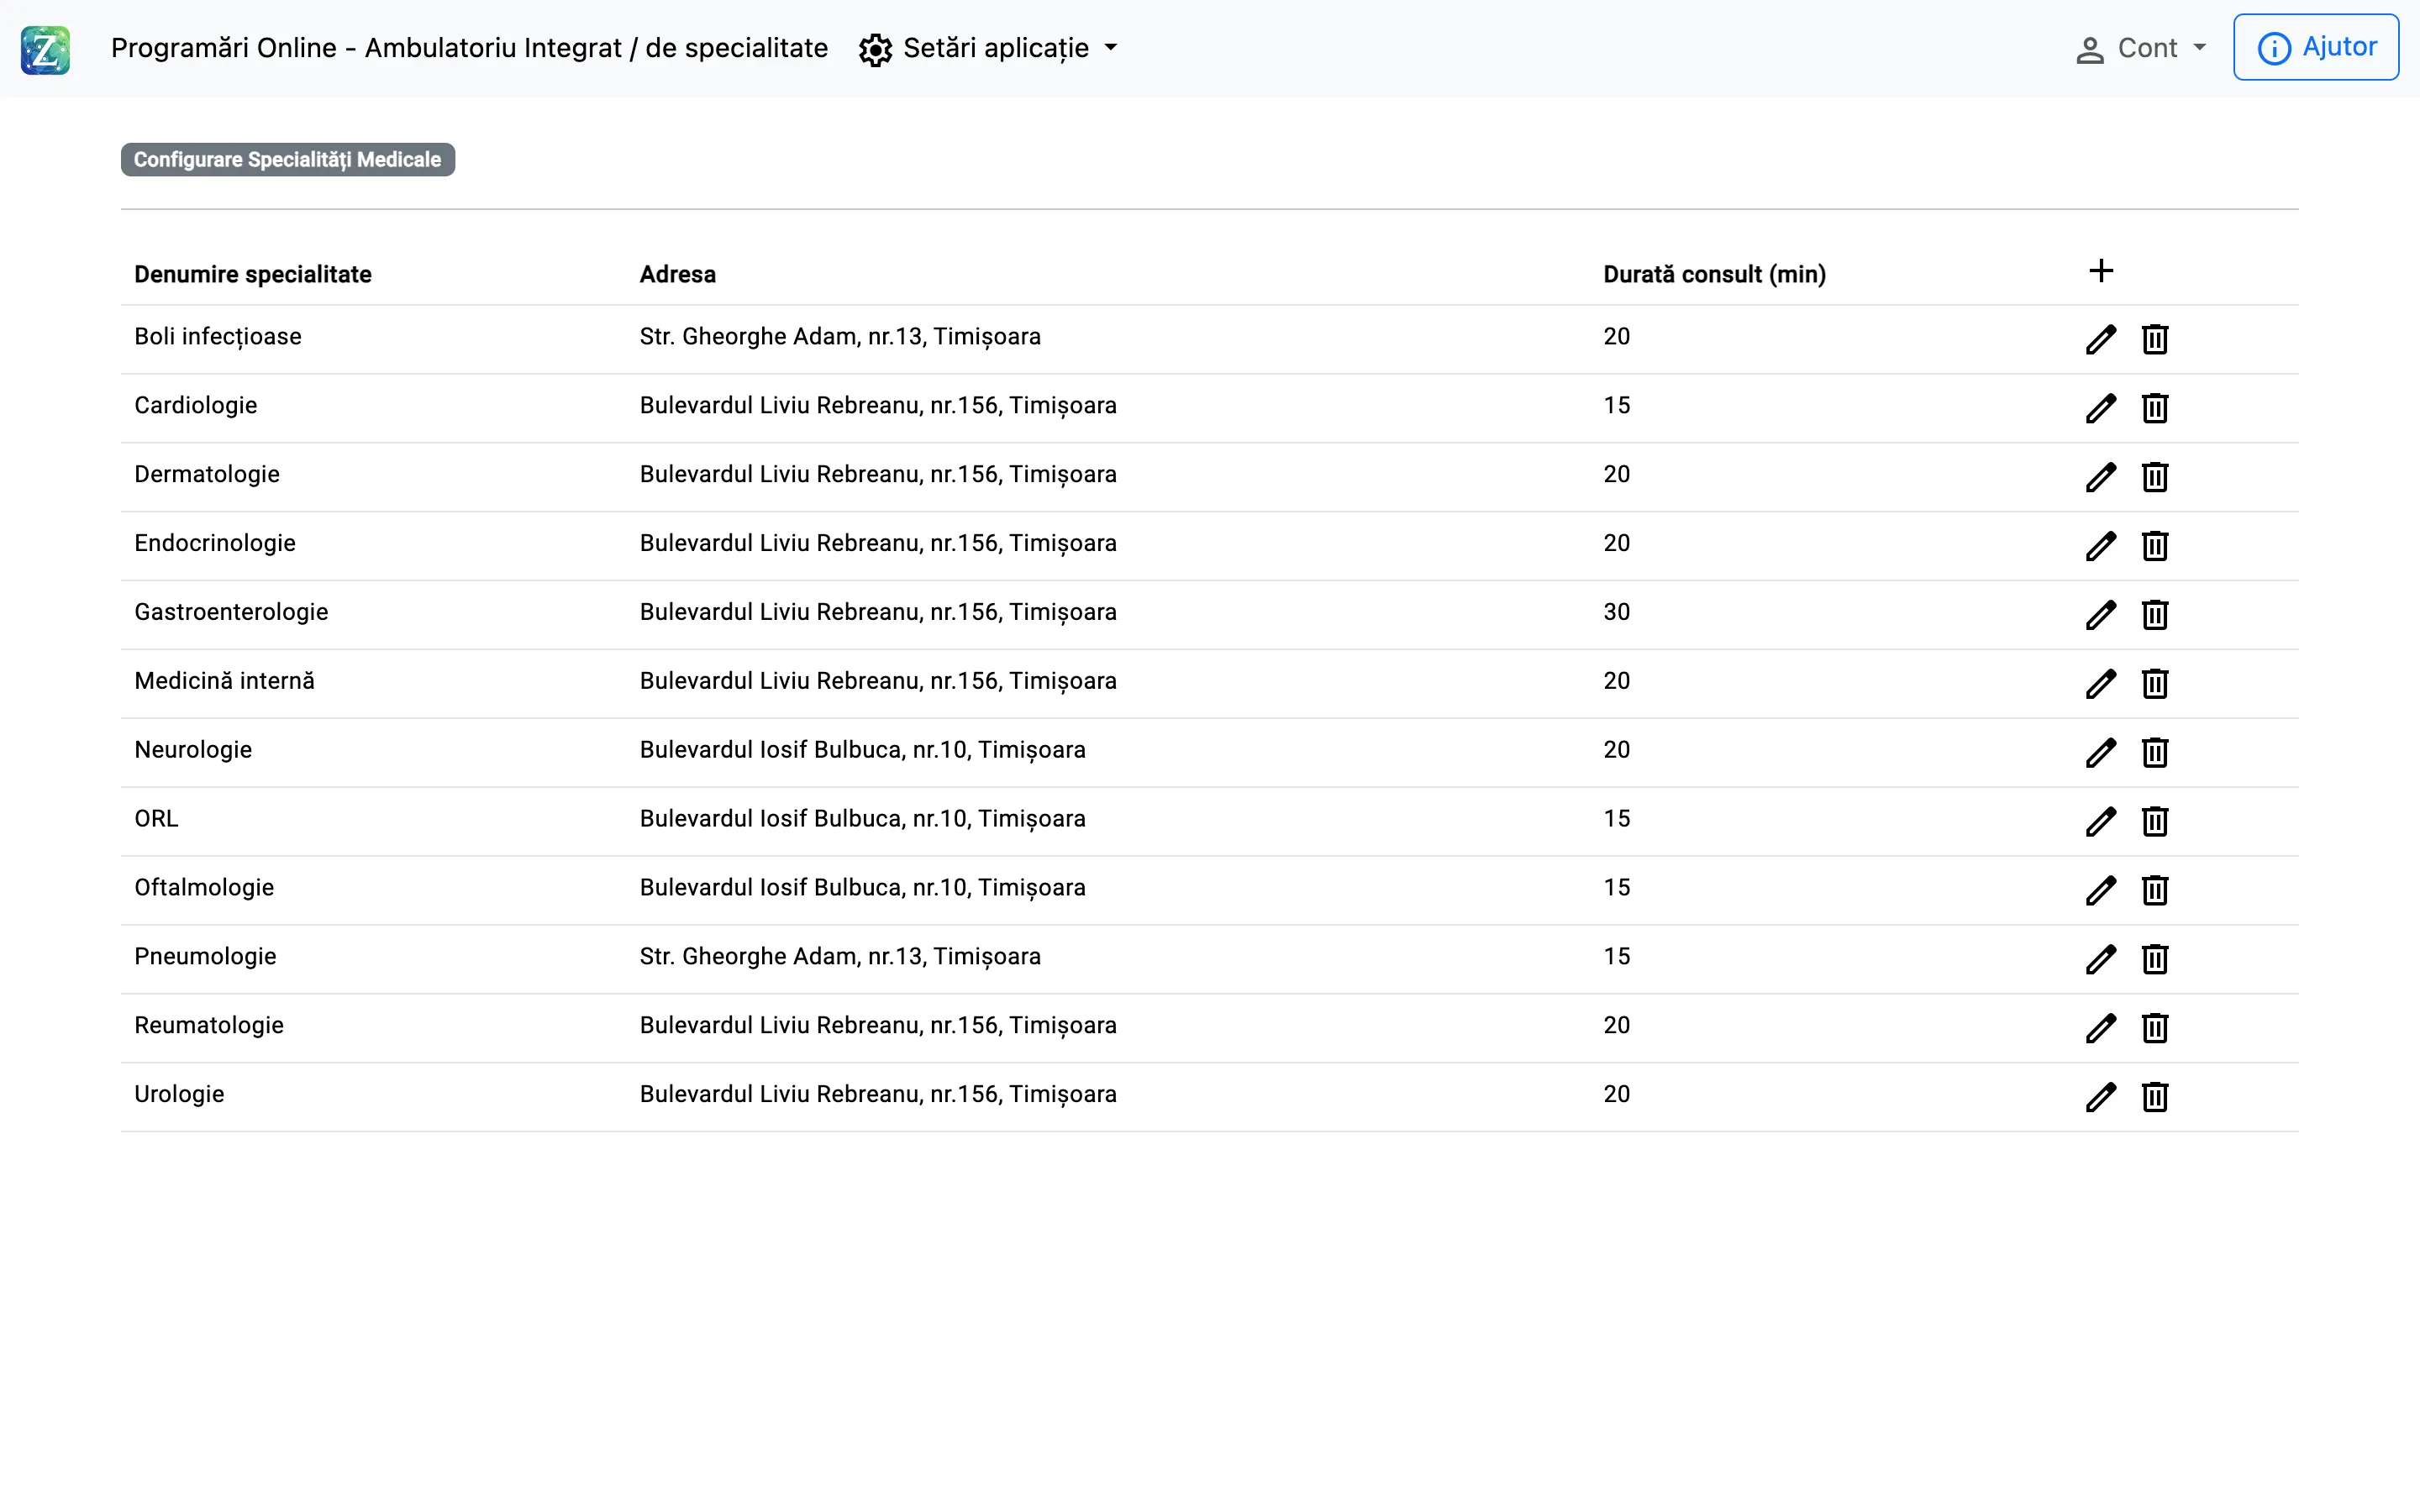Click Pneumologie's Str. Gheorghe Adam address
This screenshot has width=2420, height=1512.
tap(840, 957)
